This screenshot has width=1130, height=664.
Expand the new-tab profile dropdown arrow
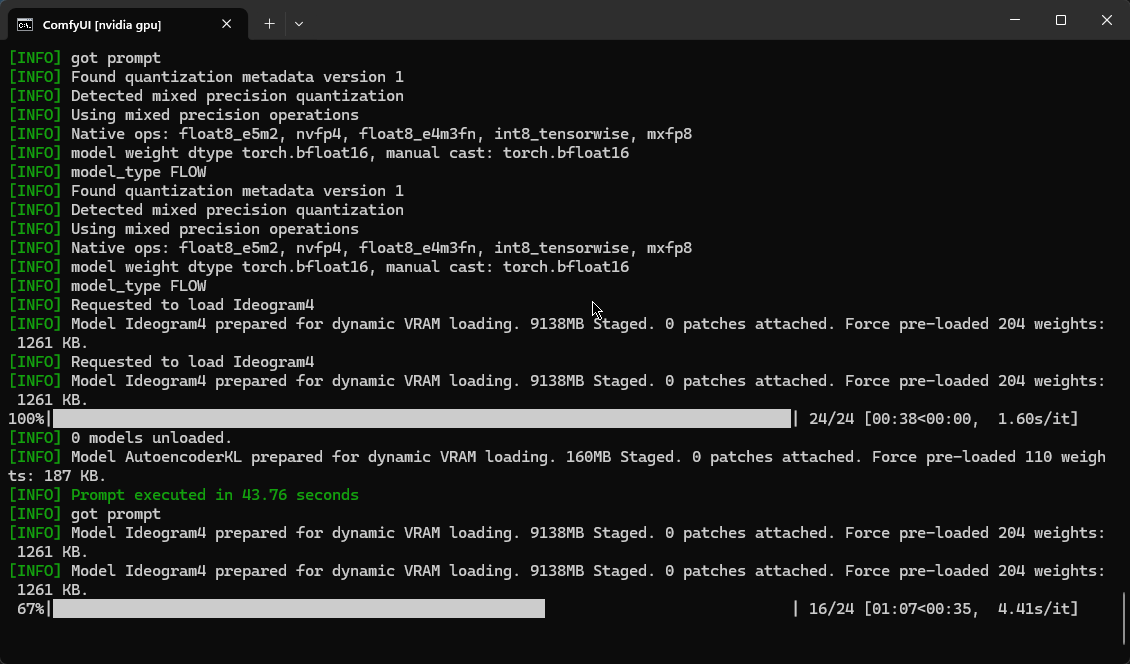pos(299,24)
